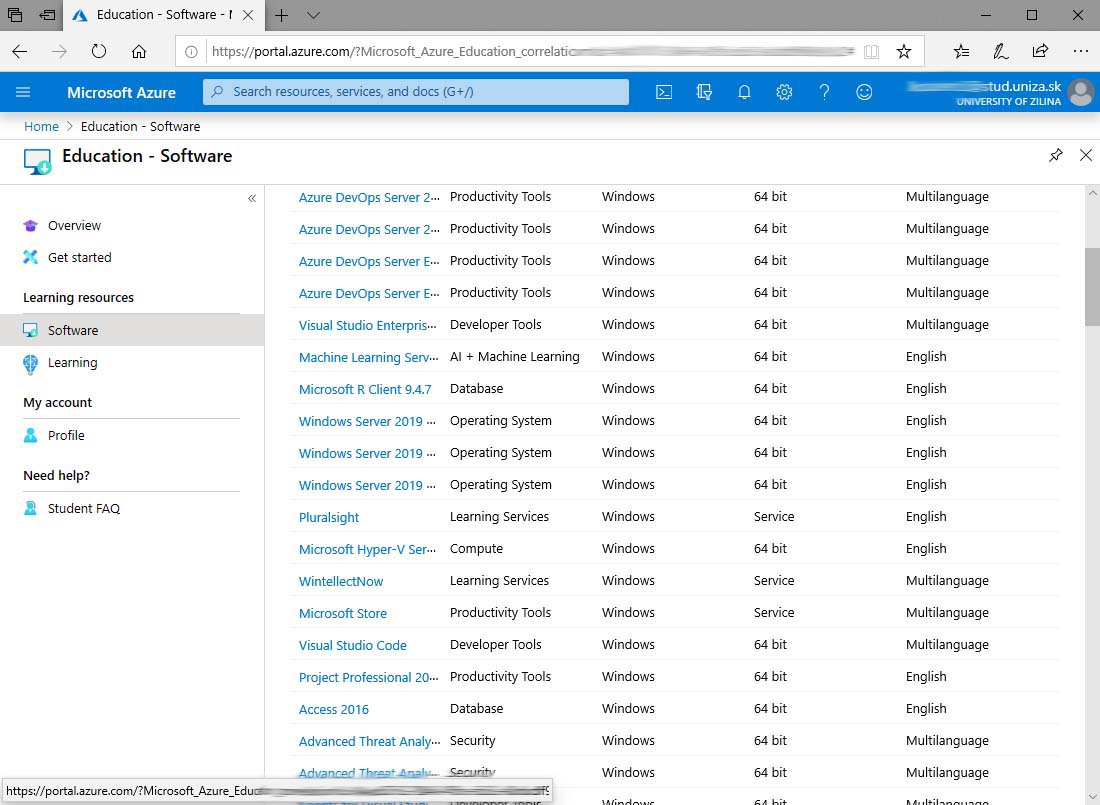Open Directory and subscription filter icon
1100x805 pixels.
coord(704,92)
